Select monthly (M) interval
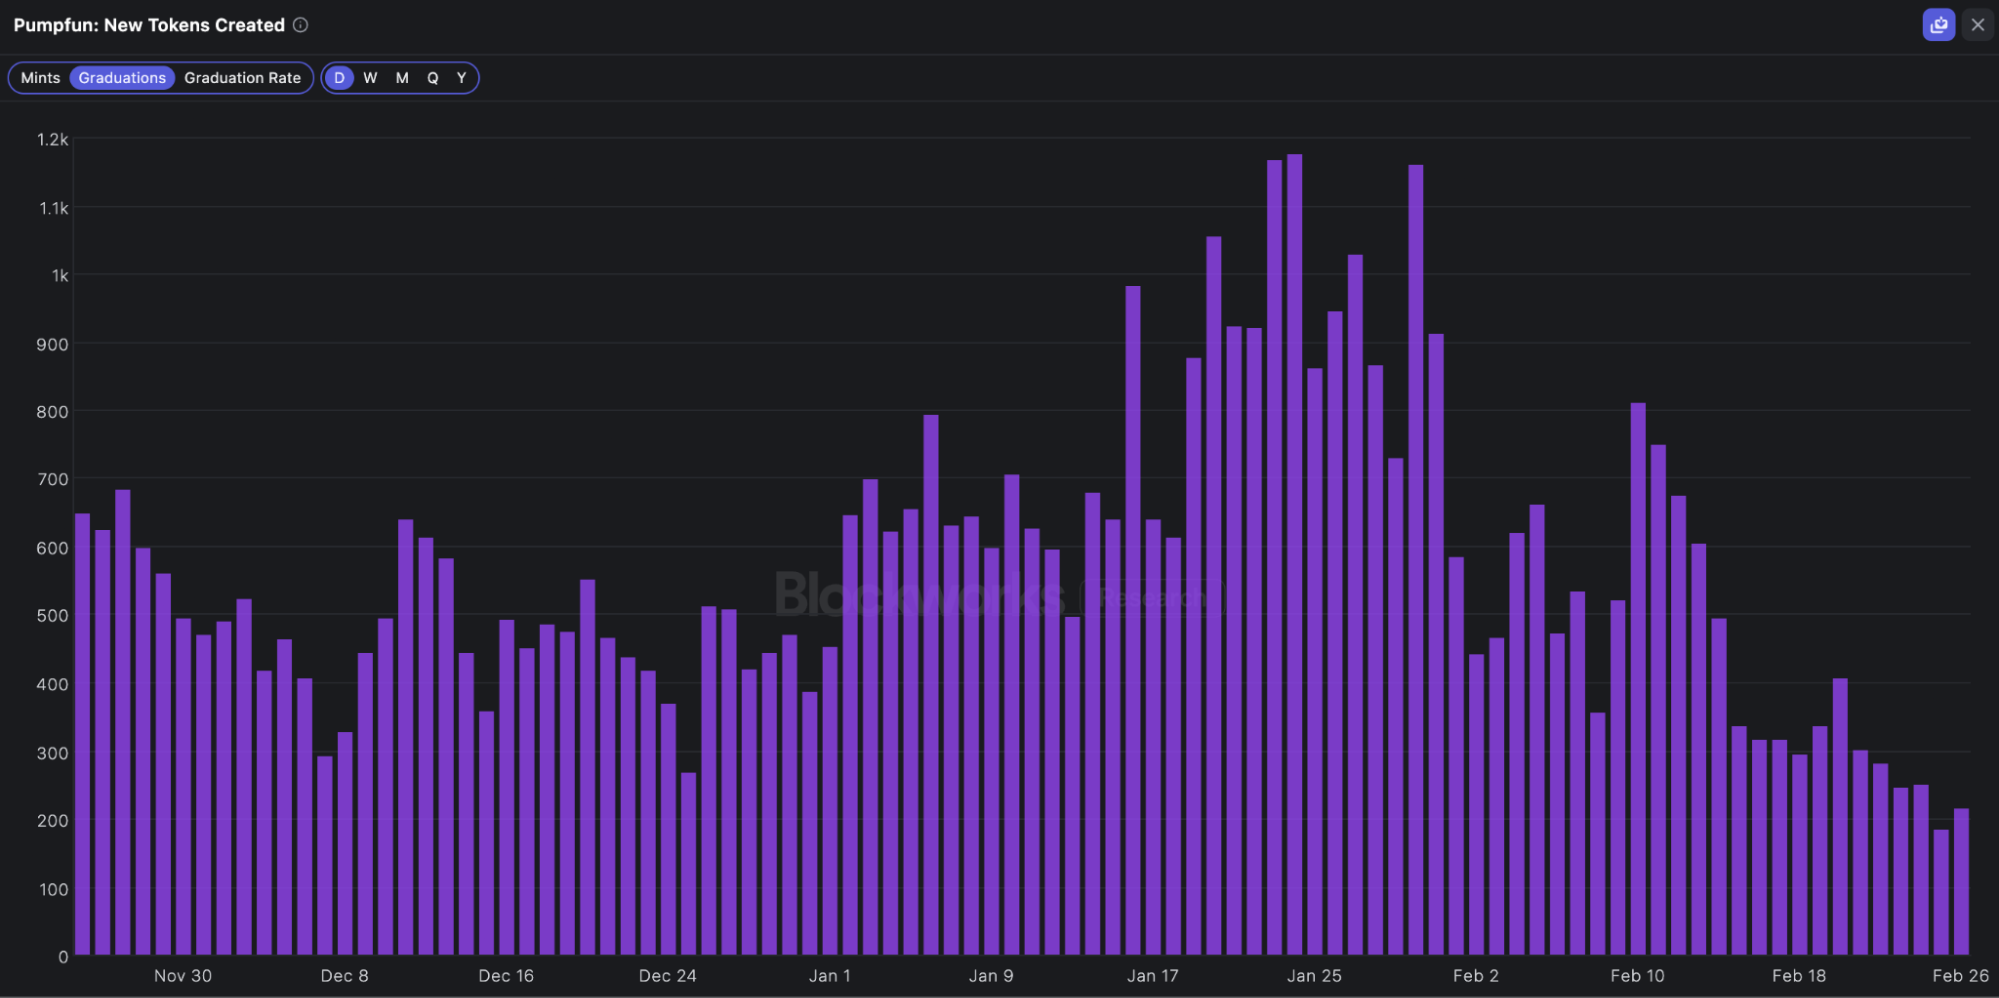Viewport: 1999px width, 998px height. coord(402,78)
